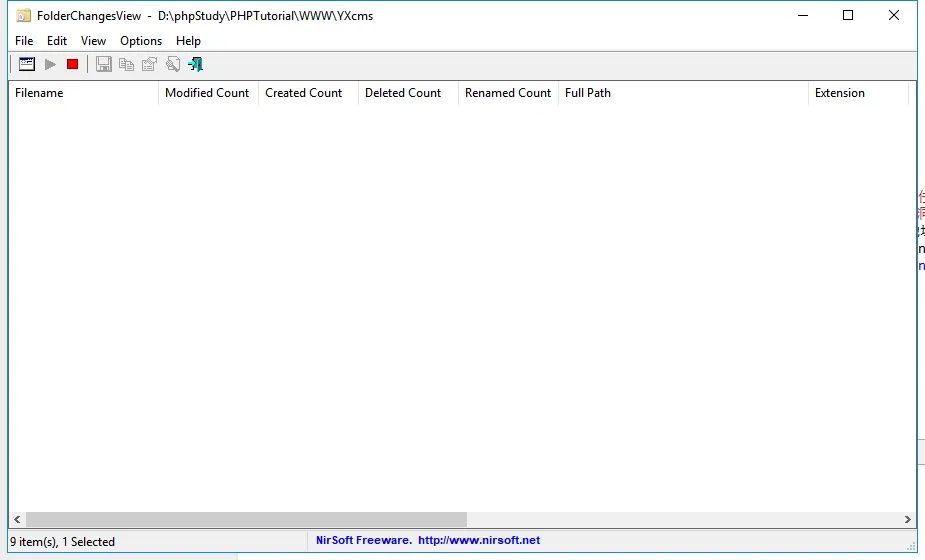Screen dimensions: 925x560
Task: Click the Find toolbar icon
Action: (x=172, y=64)
